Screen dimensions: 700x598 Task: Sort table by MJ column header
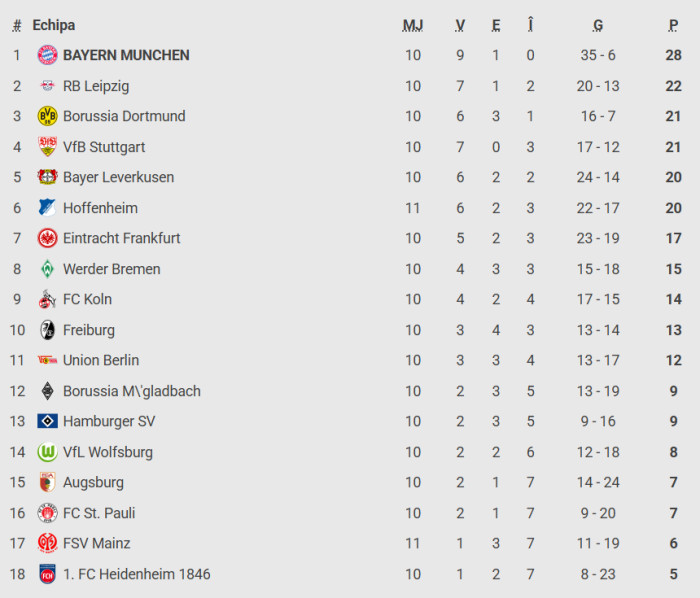pos(413,25)
